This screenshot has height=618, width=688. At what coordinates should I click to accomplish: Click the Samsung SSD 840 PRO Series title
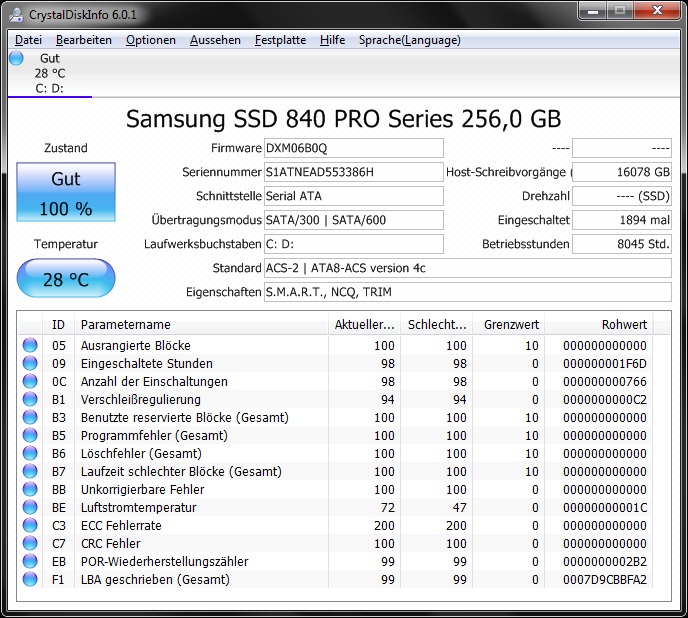click(x=344, y=119)
